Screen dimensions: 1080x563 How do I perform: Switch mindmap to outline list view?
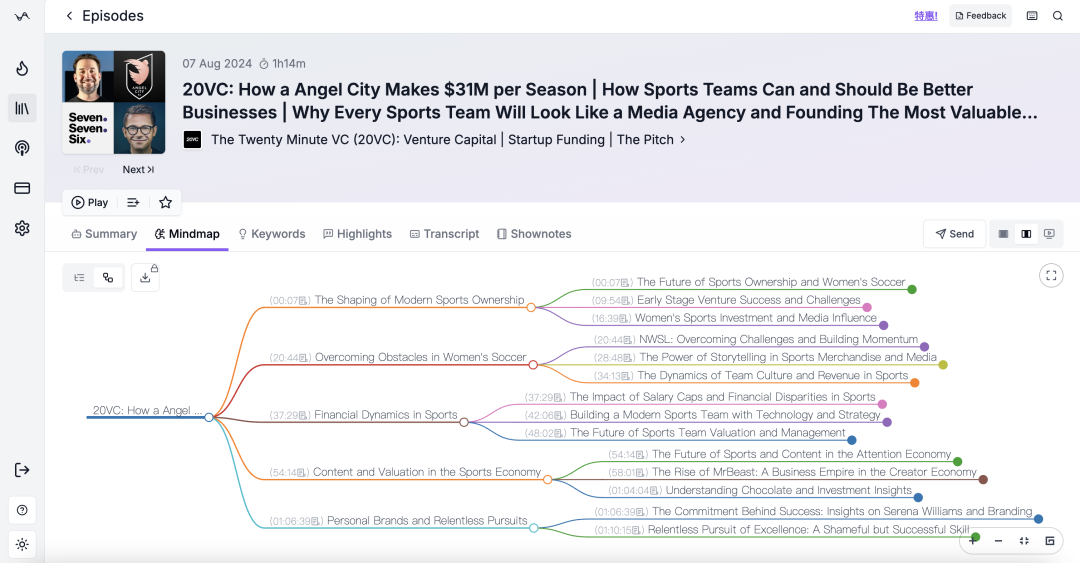(79, 278)
